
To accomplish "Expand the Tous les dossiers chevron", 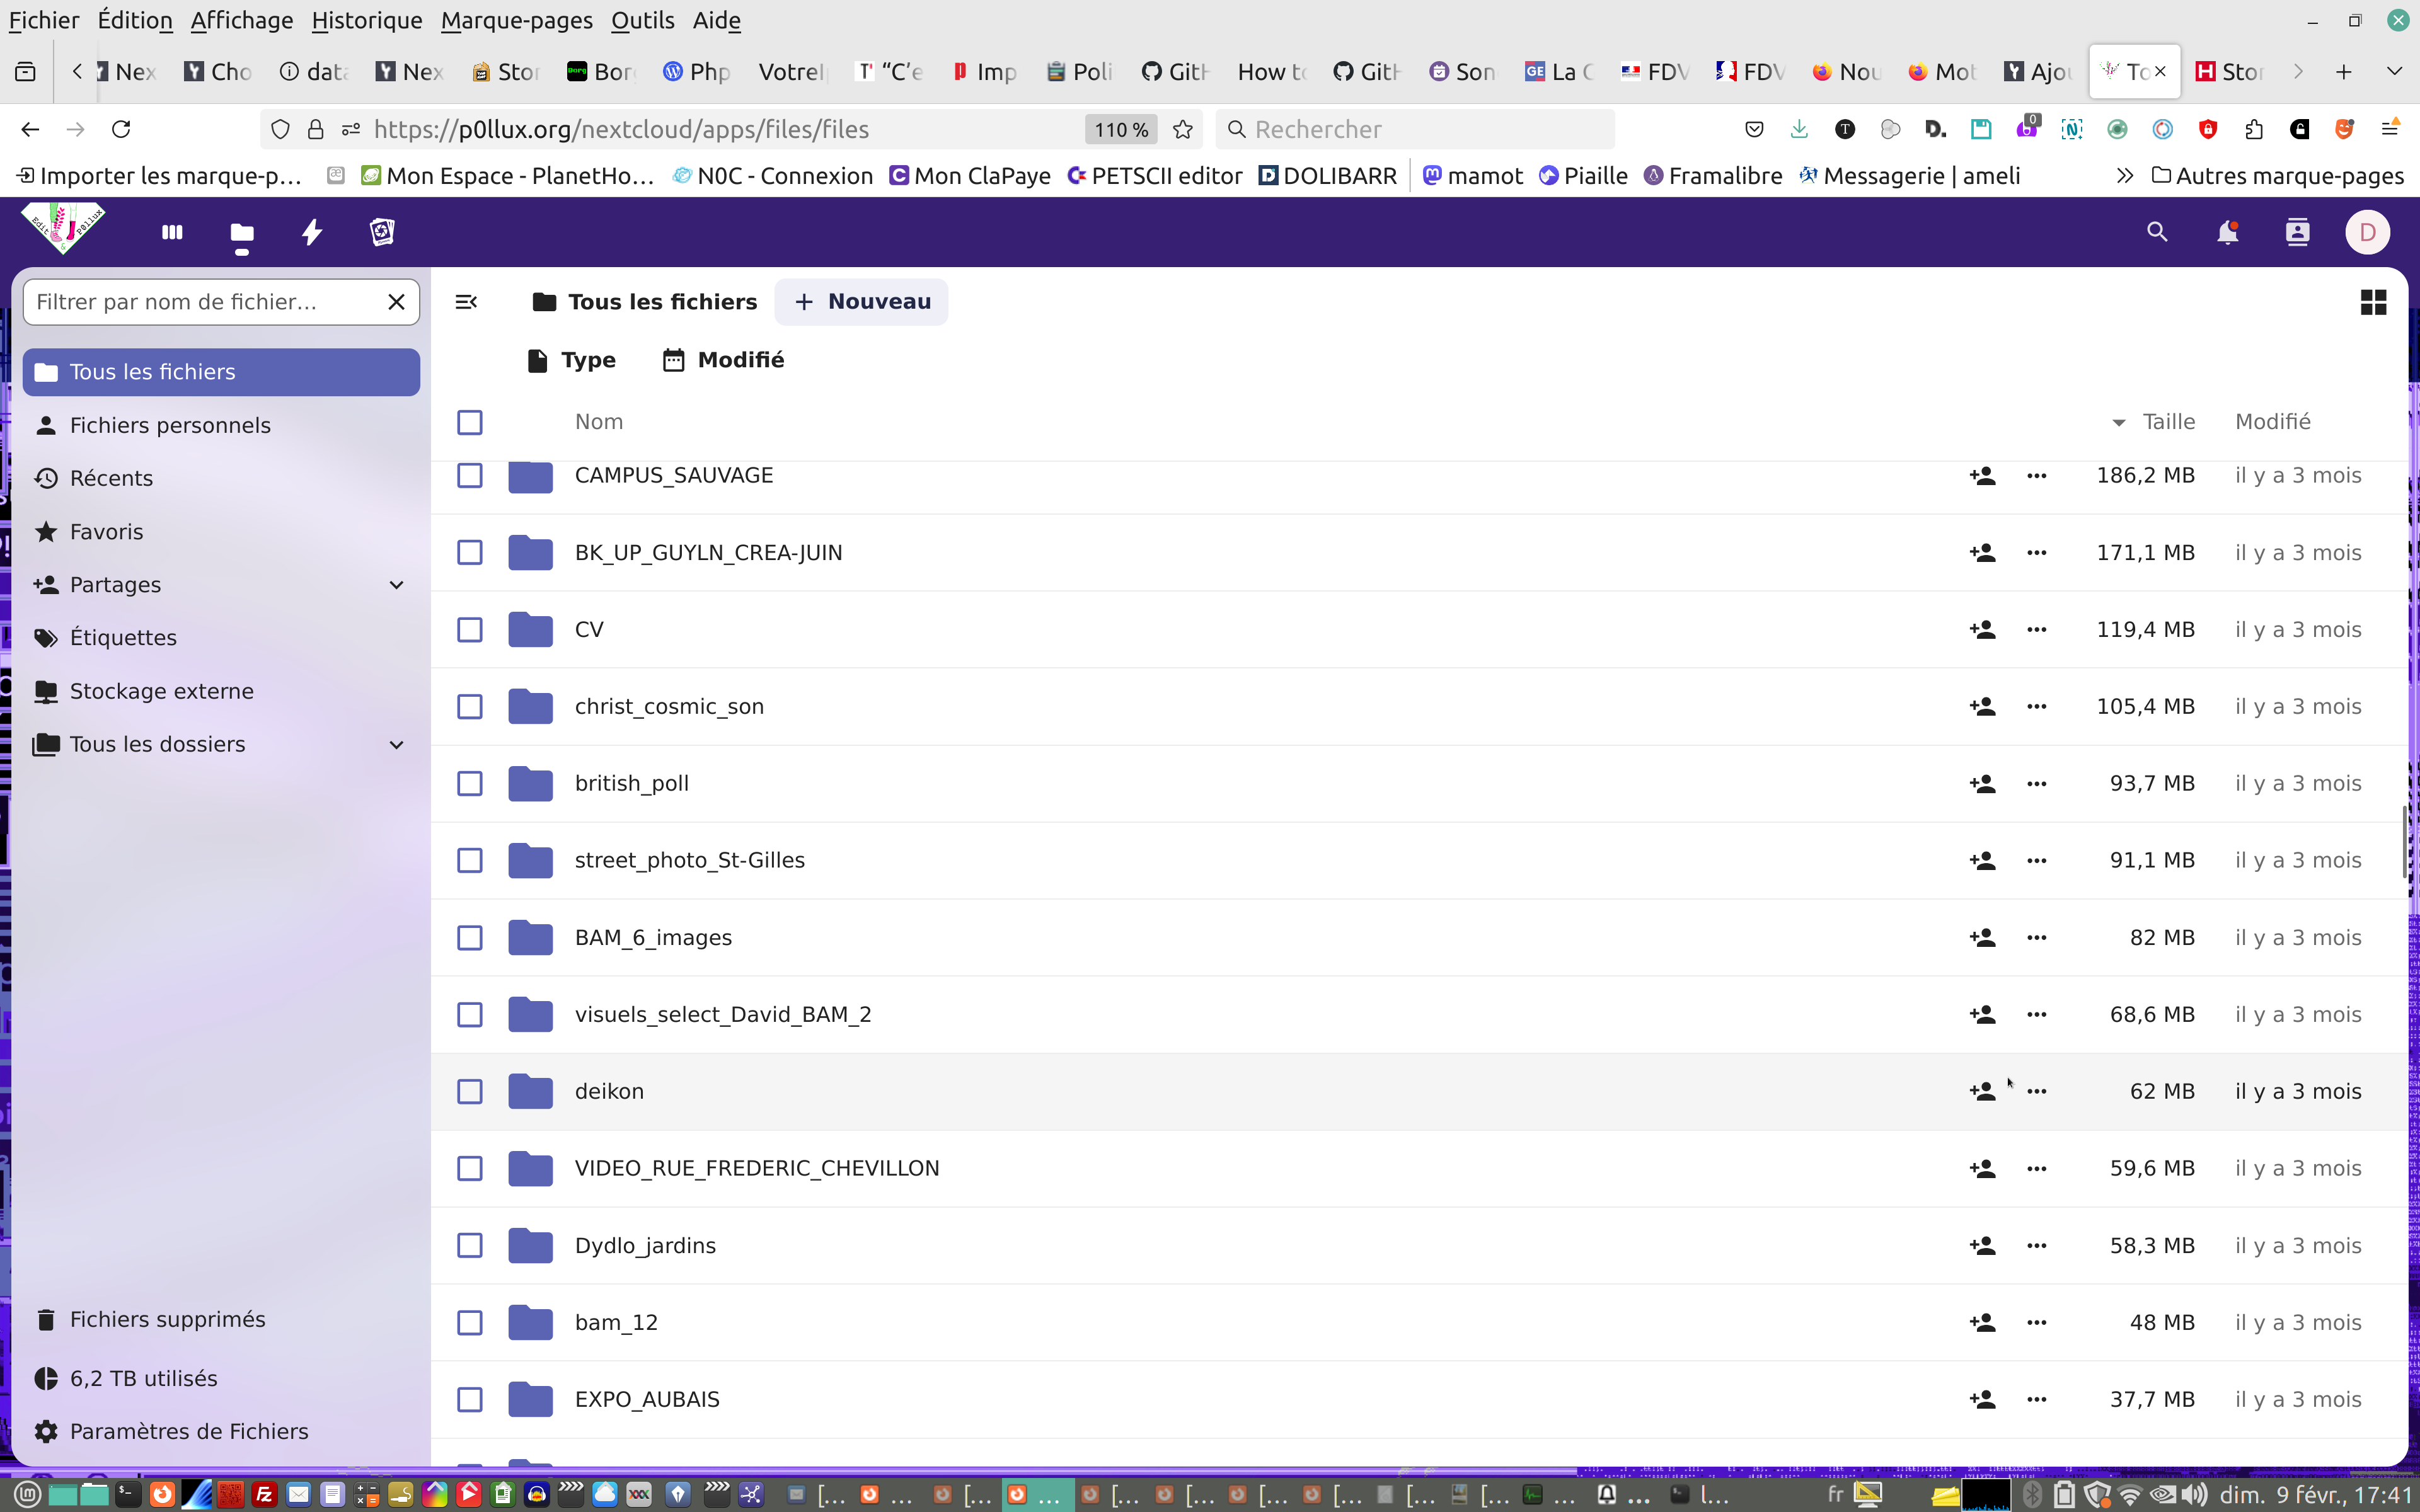I will tap(396, 745).
